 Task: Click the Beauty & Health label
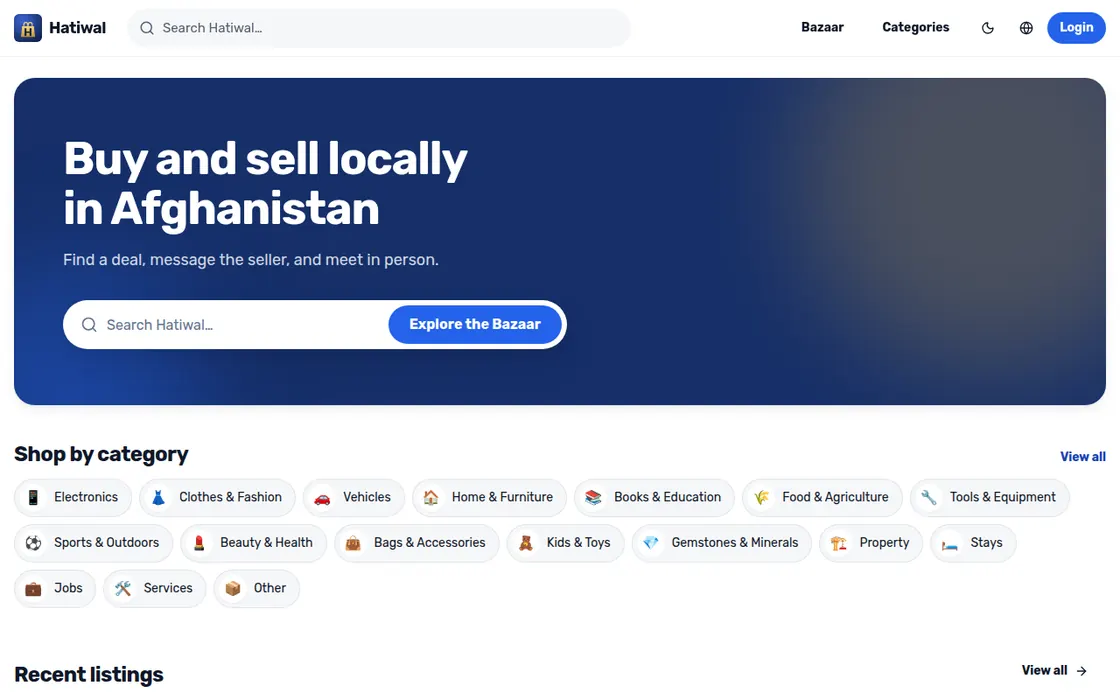(266, 543)
